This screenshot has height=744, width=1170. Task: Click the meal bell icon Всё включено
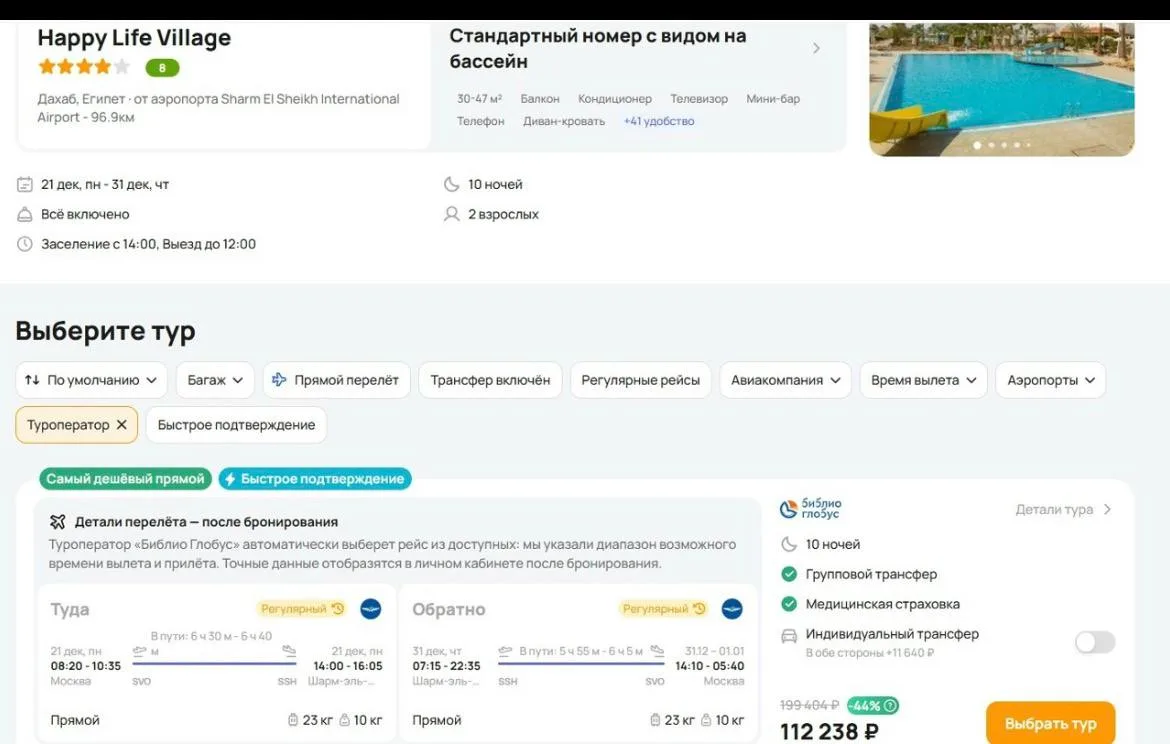tap(25, 214)
